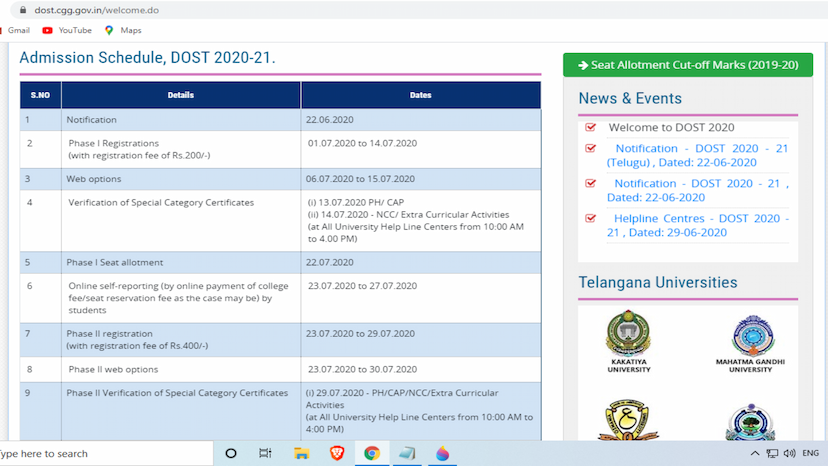
Task: Open the DOST 2020-21 Telugu notification link
Action: 697,155
